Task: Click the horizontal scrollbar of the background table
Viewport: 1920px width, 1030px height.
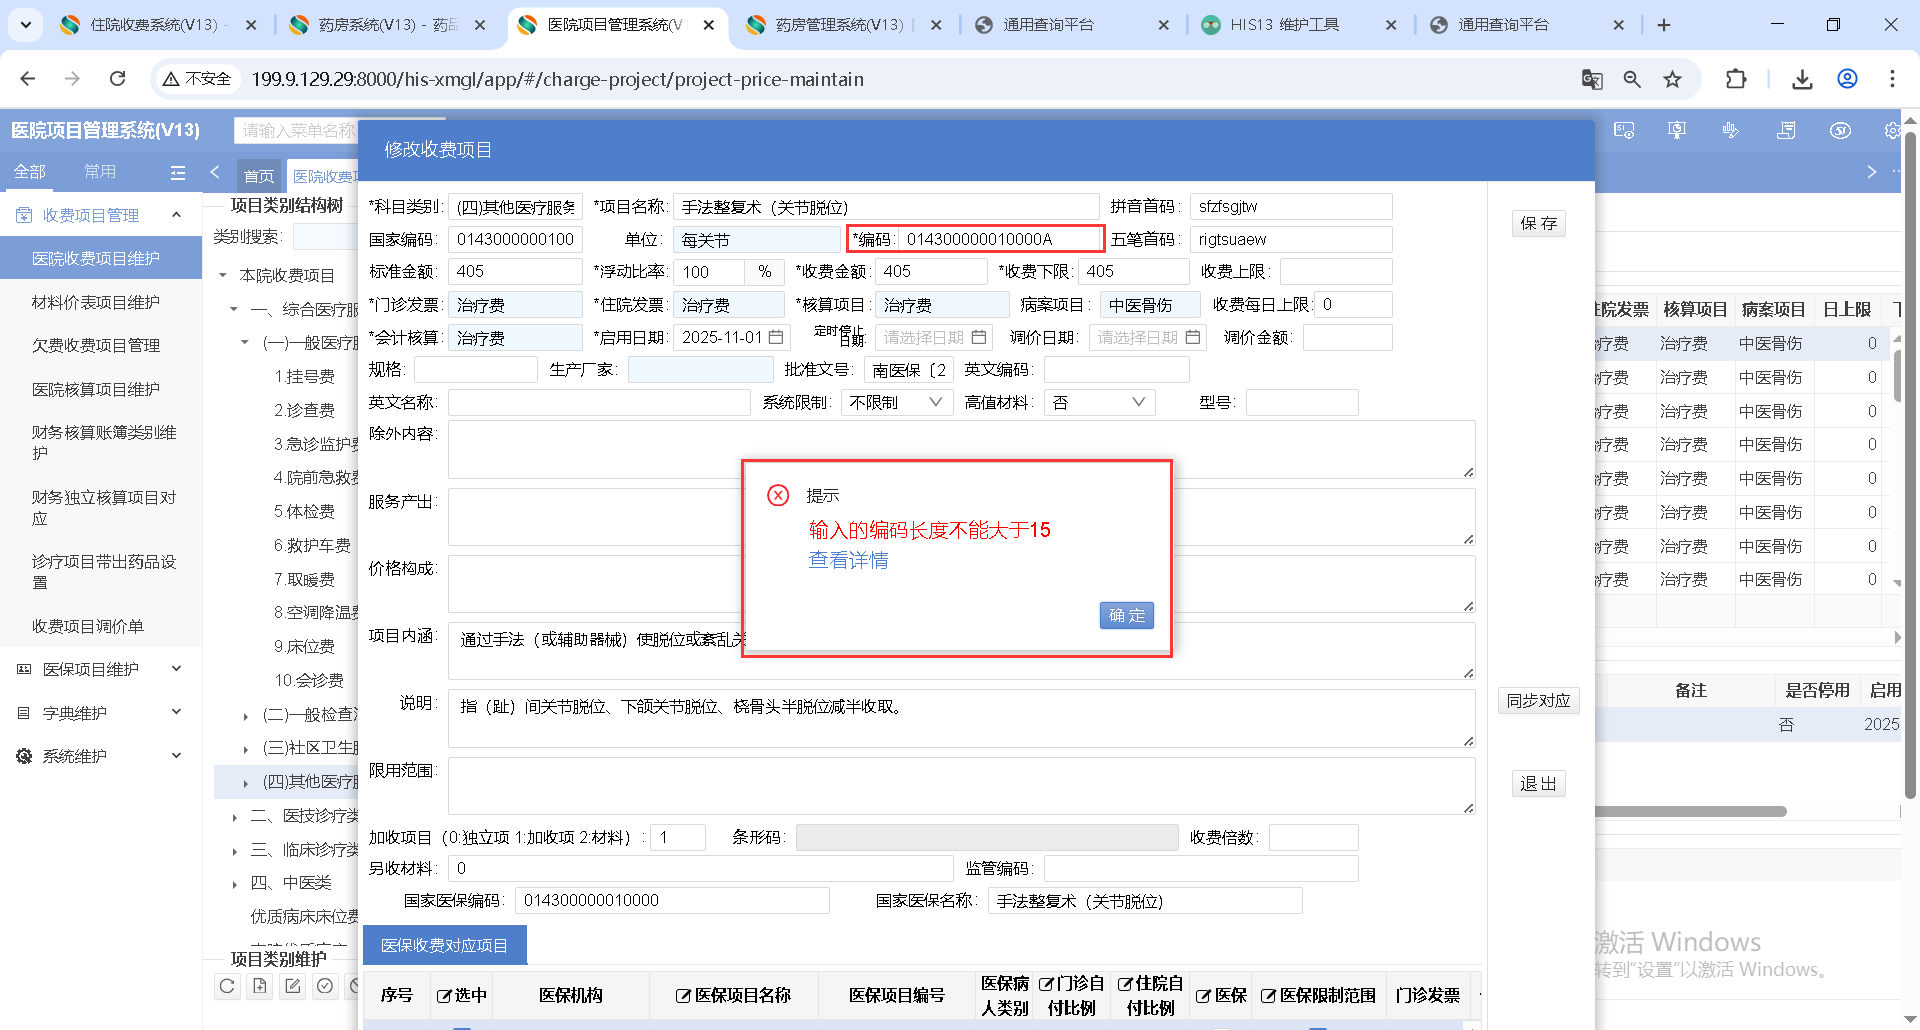Action: (x=1690, y=812)
